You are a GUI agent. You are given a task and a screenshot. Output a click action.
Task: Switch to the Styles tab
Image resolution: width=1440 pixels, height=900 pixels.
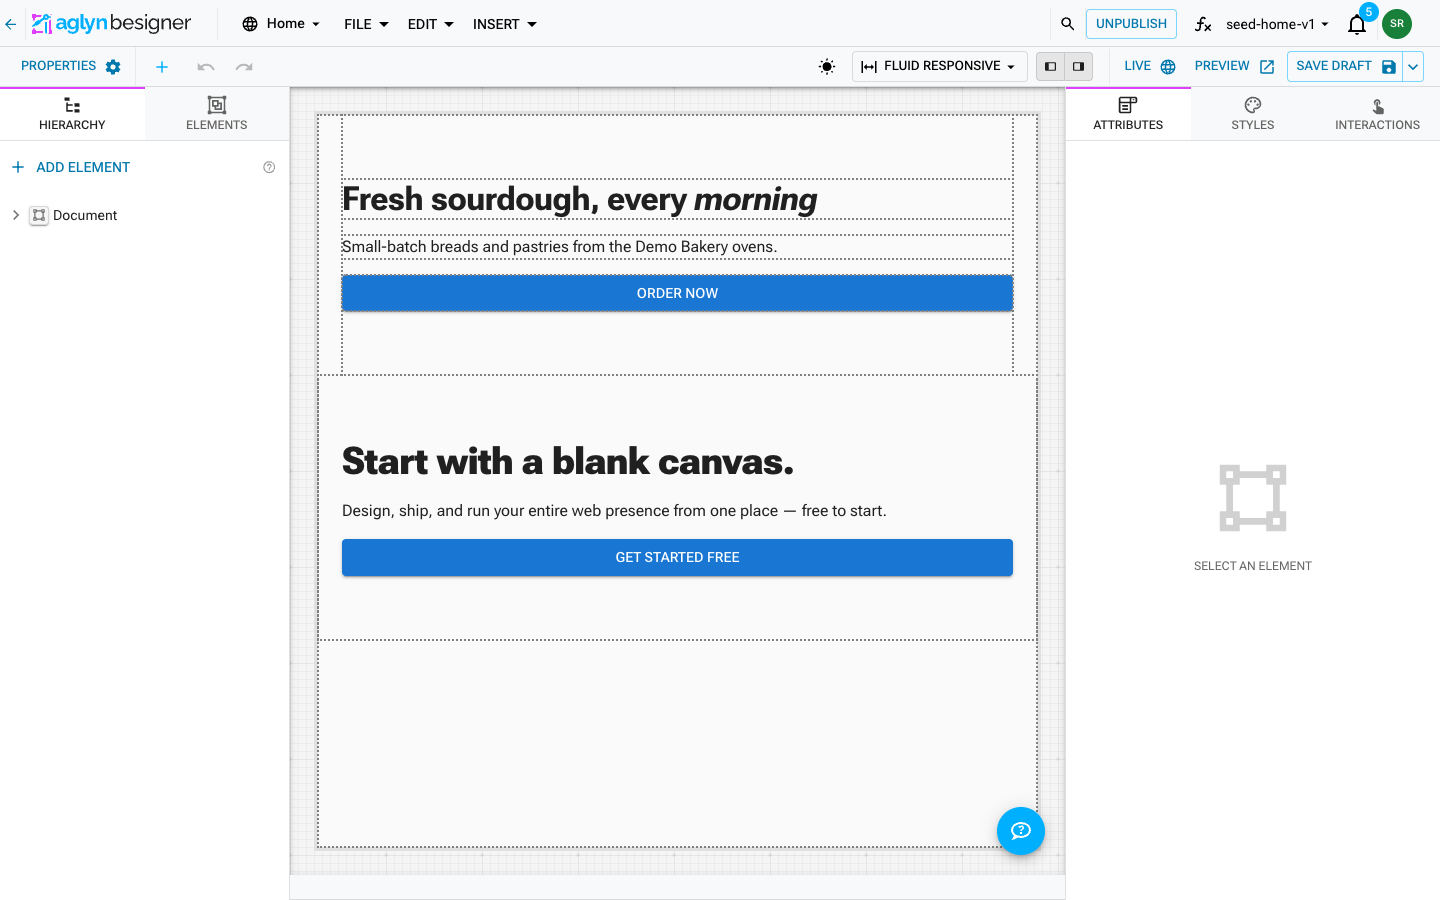coord(1253,114)
